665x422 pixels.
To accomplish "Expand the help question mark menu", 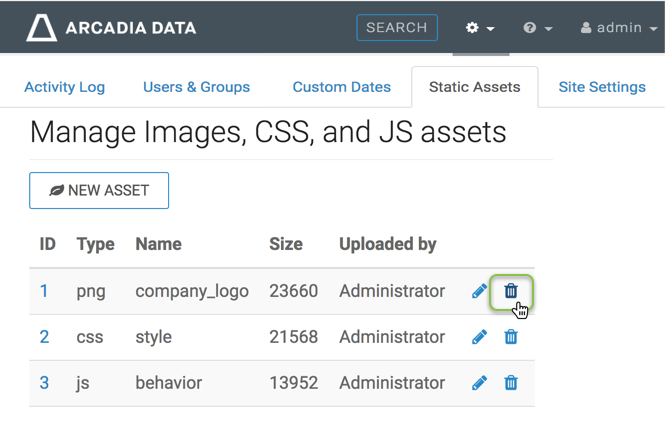I will 538,28.
